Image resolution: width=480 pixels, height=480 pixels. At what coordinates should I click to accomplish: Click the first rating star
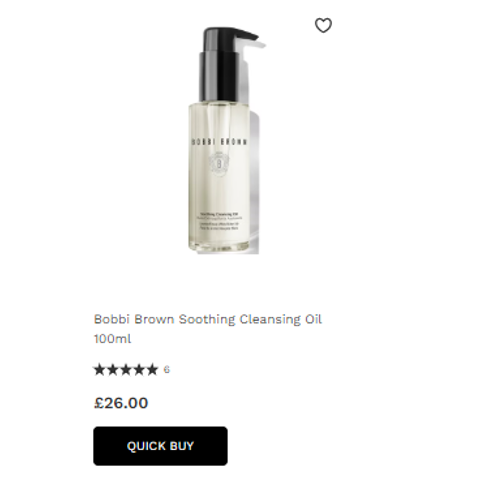pyautogui.click(x=99, y=370)
